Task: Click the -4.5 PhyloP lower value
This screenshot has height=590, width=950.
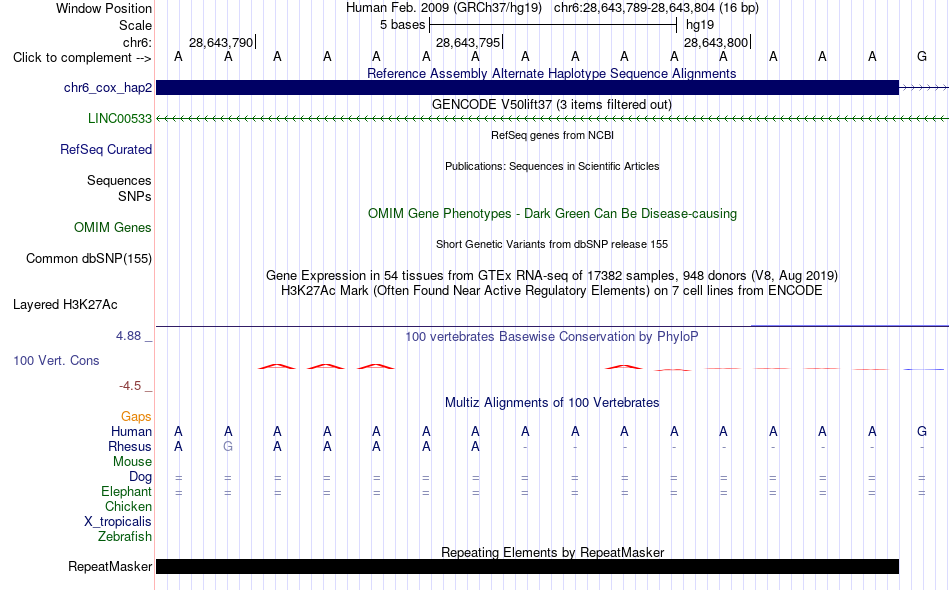Action: click(130, 386)
